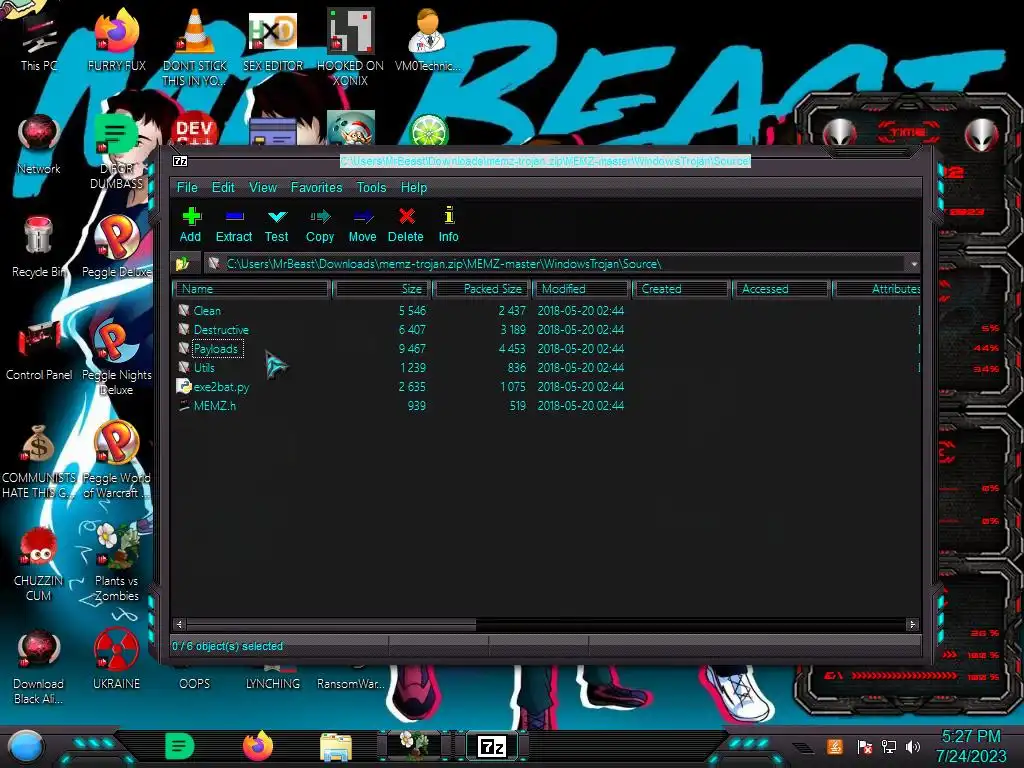This screenshot has height=768, width=1024.
Task: Click the horizontal scrollbar left arrow
Action: tap(180, 624)
